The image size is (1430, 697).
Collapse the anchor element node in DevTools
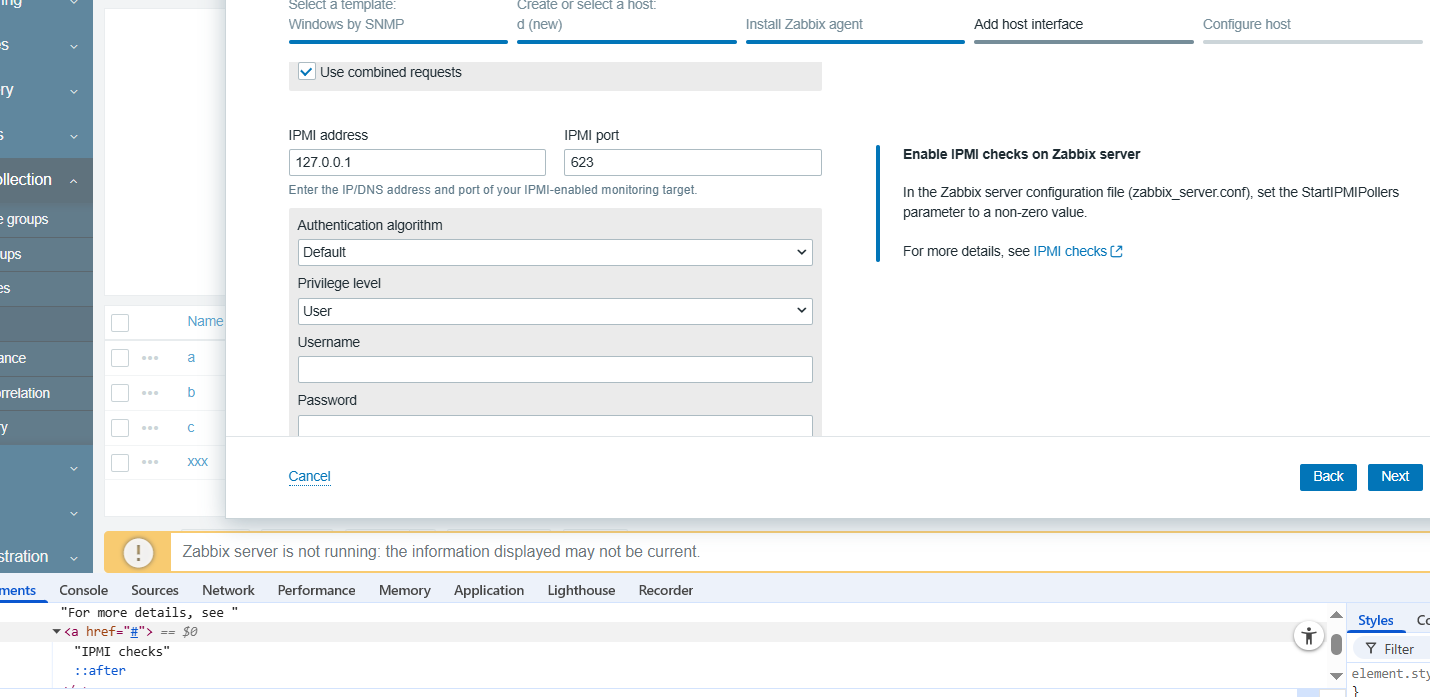coord(57,632)
